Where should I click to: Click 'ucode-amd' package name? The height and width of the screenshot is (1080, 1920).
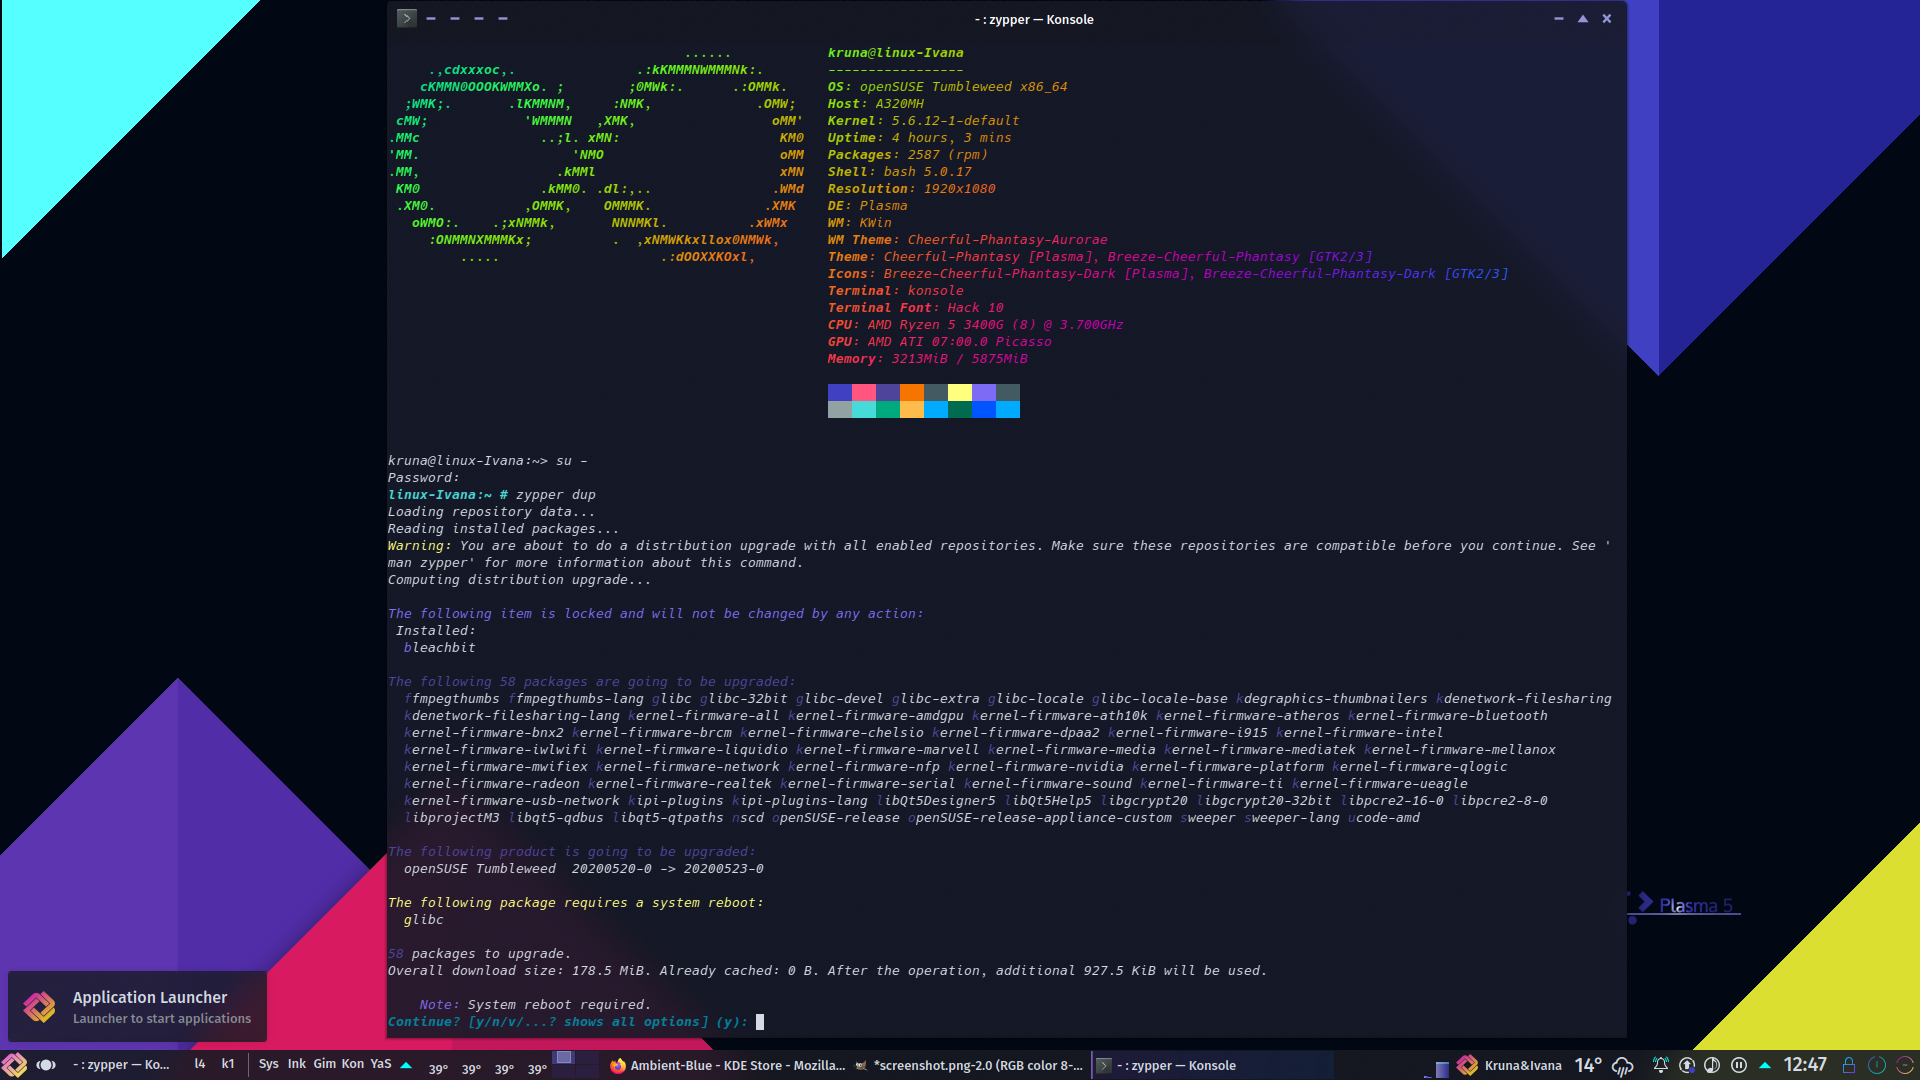1384,818
